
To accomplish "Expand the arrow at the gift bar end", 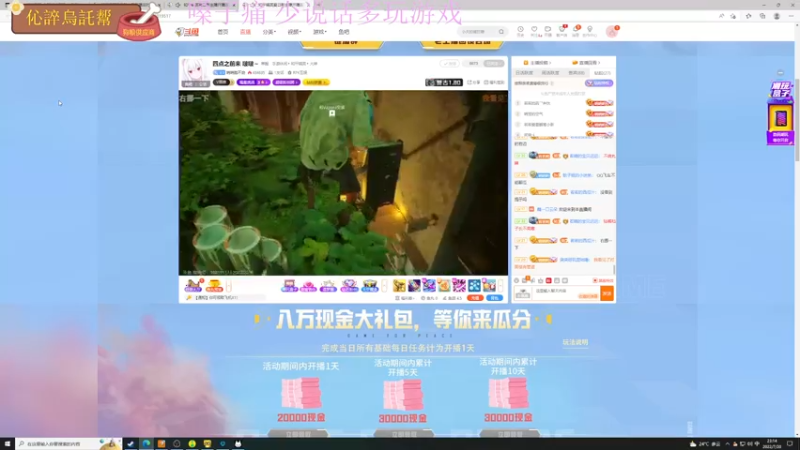I will [x=501, y=286].
